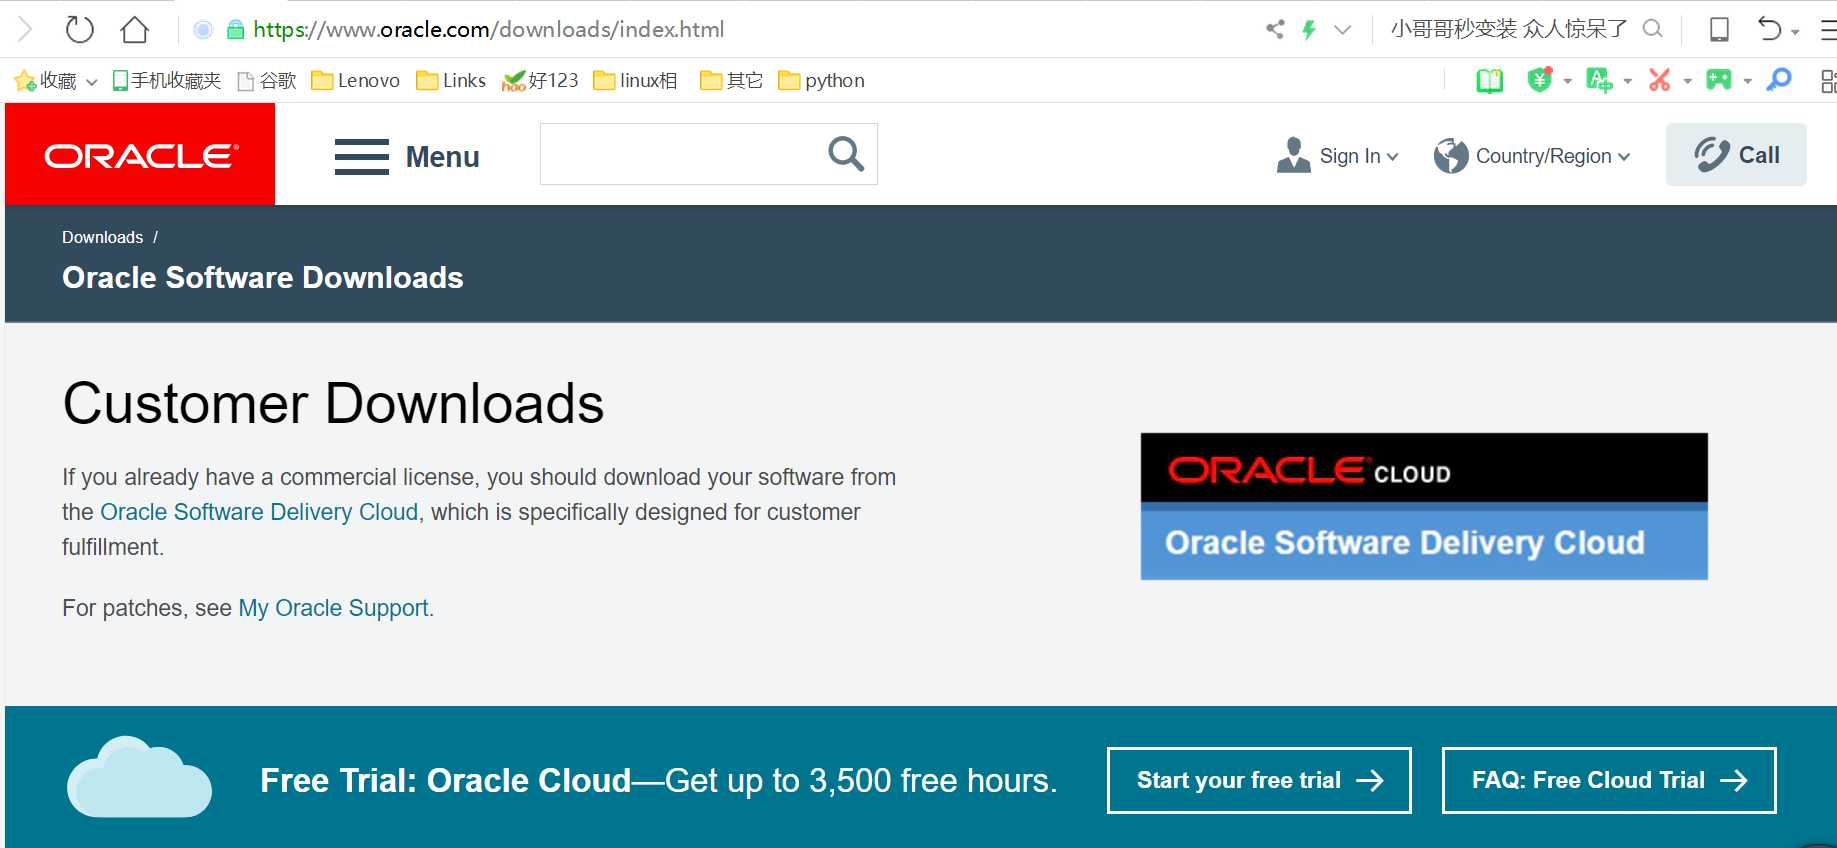Click the green open-book reader icon
The image size is (1837, 848).
[x=1490, y=81]
